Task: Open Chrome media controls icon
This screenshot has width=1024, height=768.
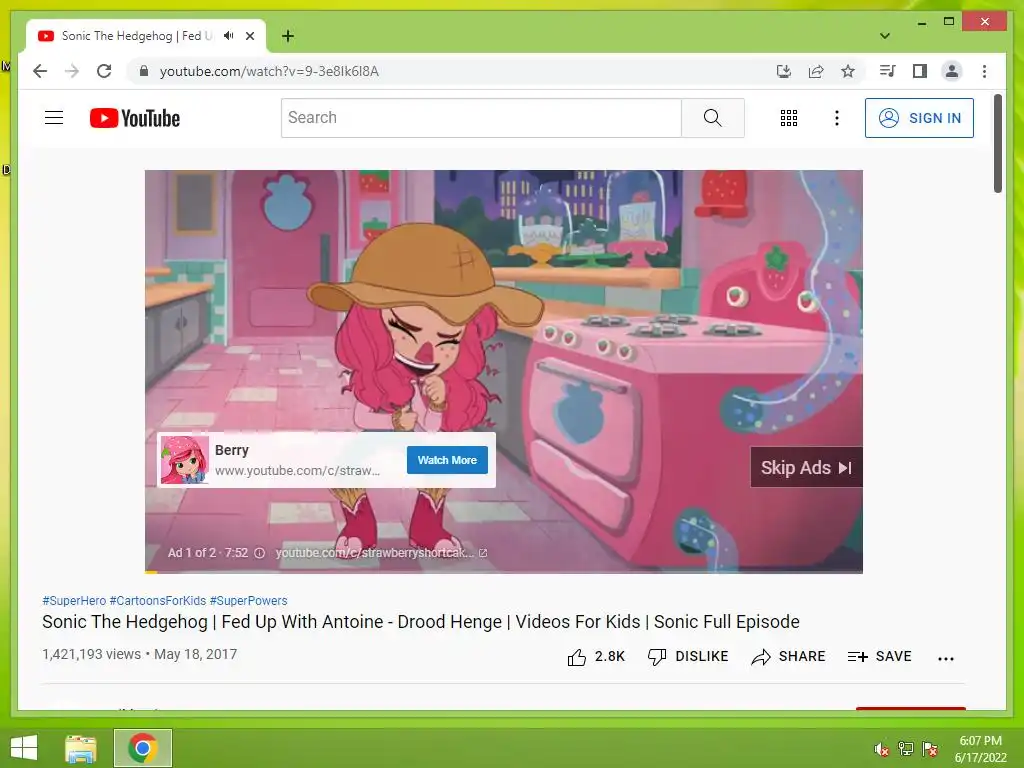Action: (x=888, y=71)
